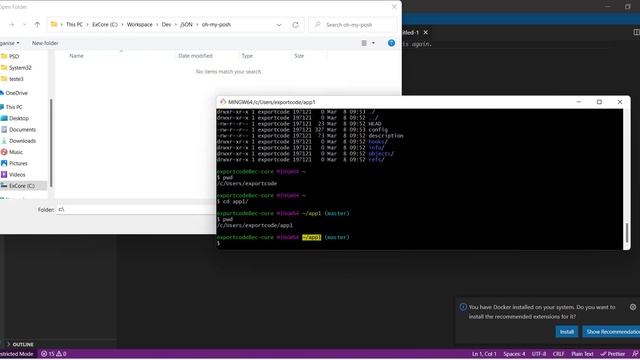Select 'oh-my-posh' in the address breadcrumb
Image resolution: width=640 pixels, height=360 pixels.
216,24
